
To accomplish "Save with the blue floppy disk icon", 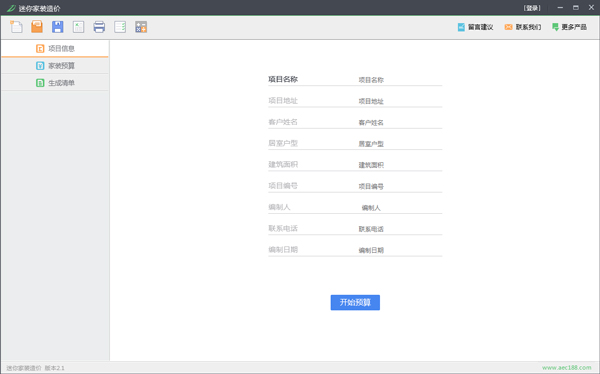I will point(58,27).
